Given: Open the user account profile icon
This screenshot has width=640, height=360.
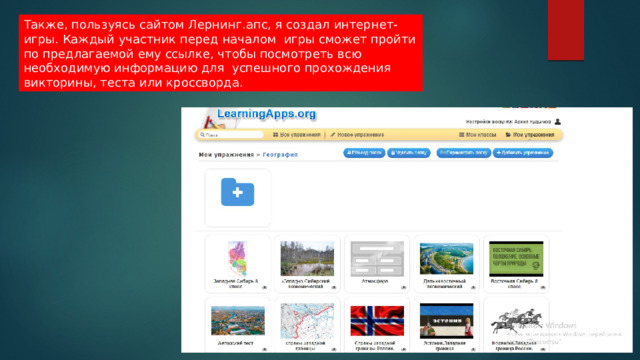Looking at the screenshot, I should coord(558,122).
